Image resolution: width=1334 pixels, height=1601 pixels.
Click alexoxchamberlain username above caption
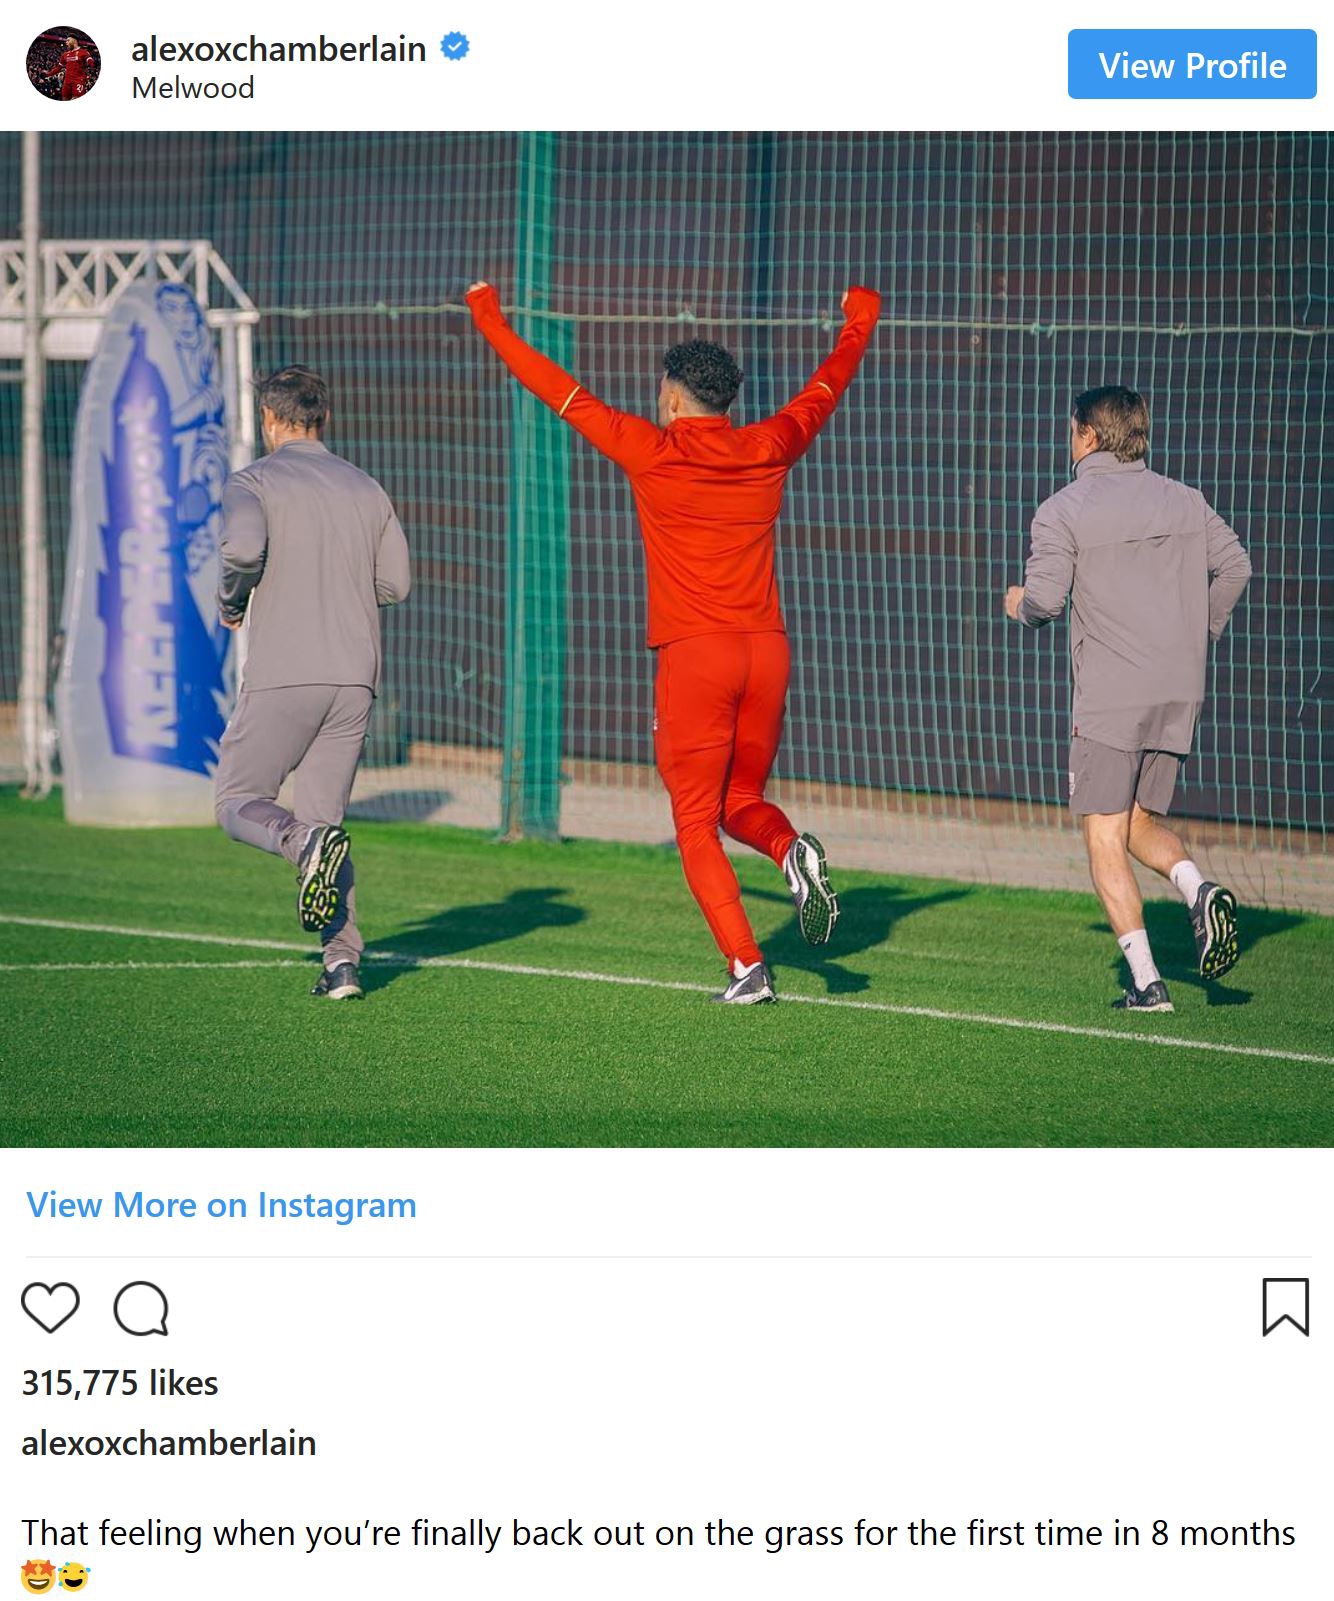169,1443
